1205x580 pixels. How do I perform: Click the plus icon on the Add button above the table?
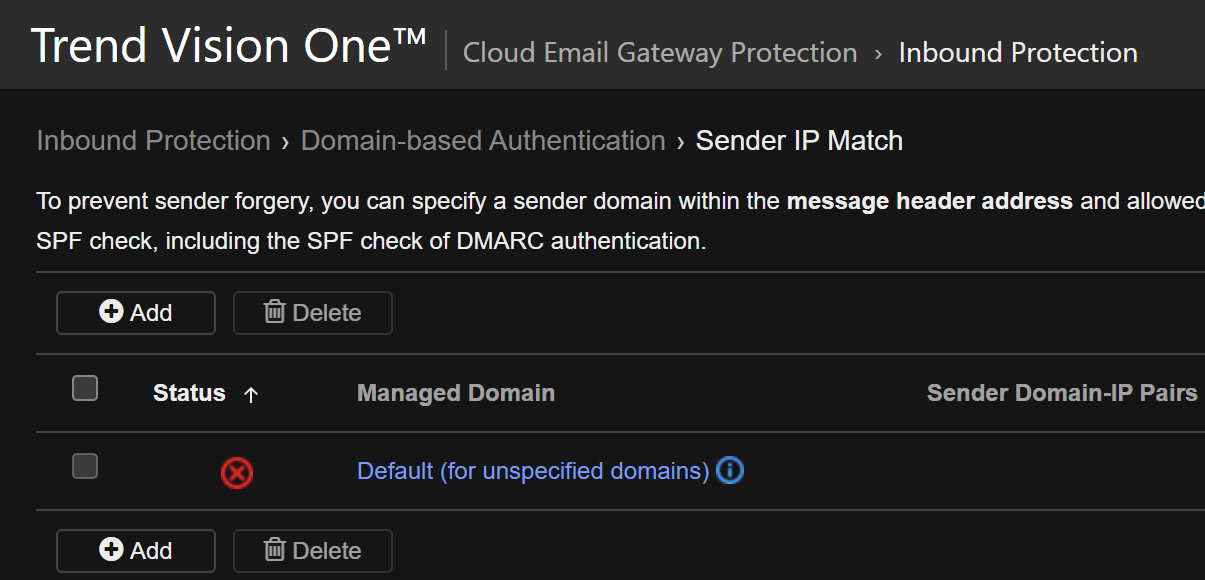tap(111, 312)
